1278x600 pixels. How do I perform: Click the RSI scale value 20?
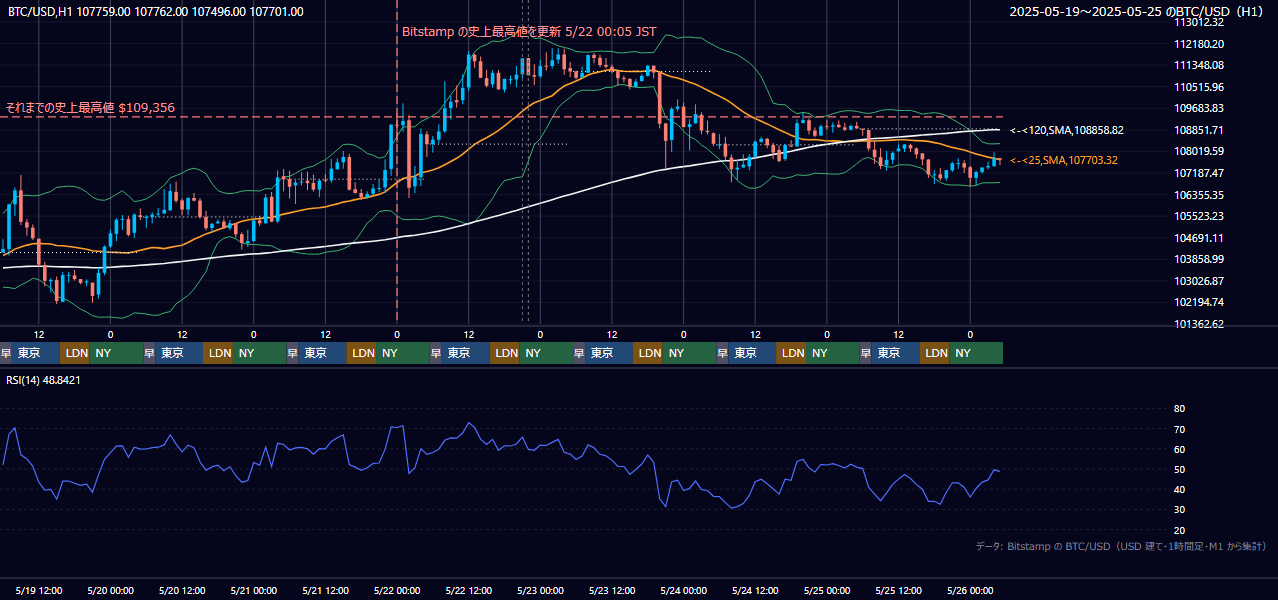coord(1179,530)
